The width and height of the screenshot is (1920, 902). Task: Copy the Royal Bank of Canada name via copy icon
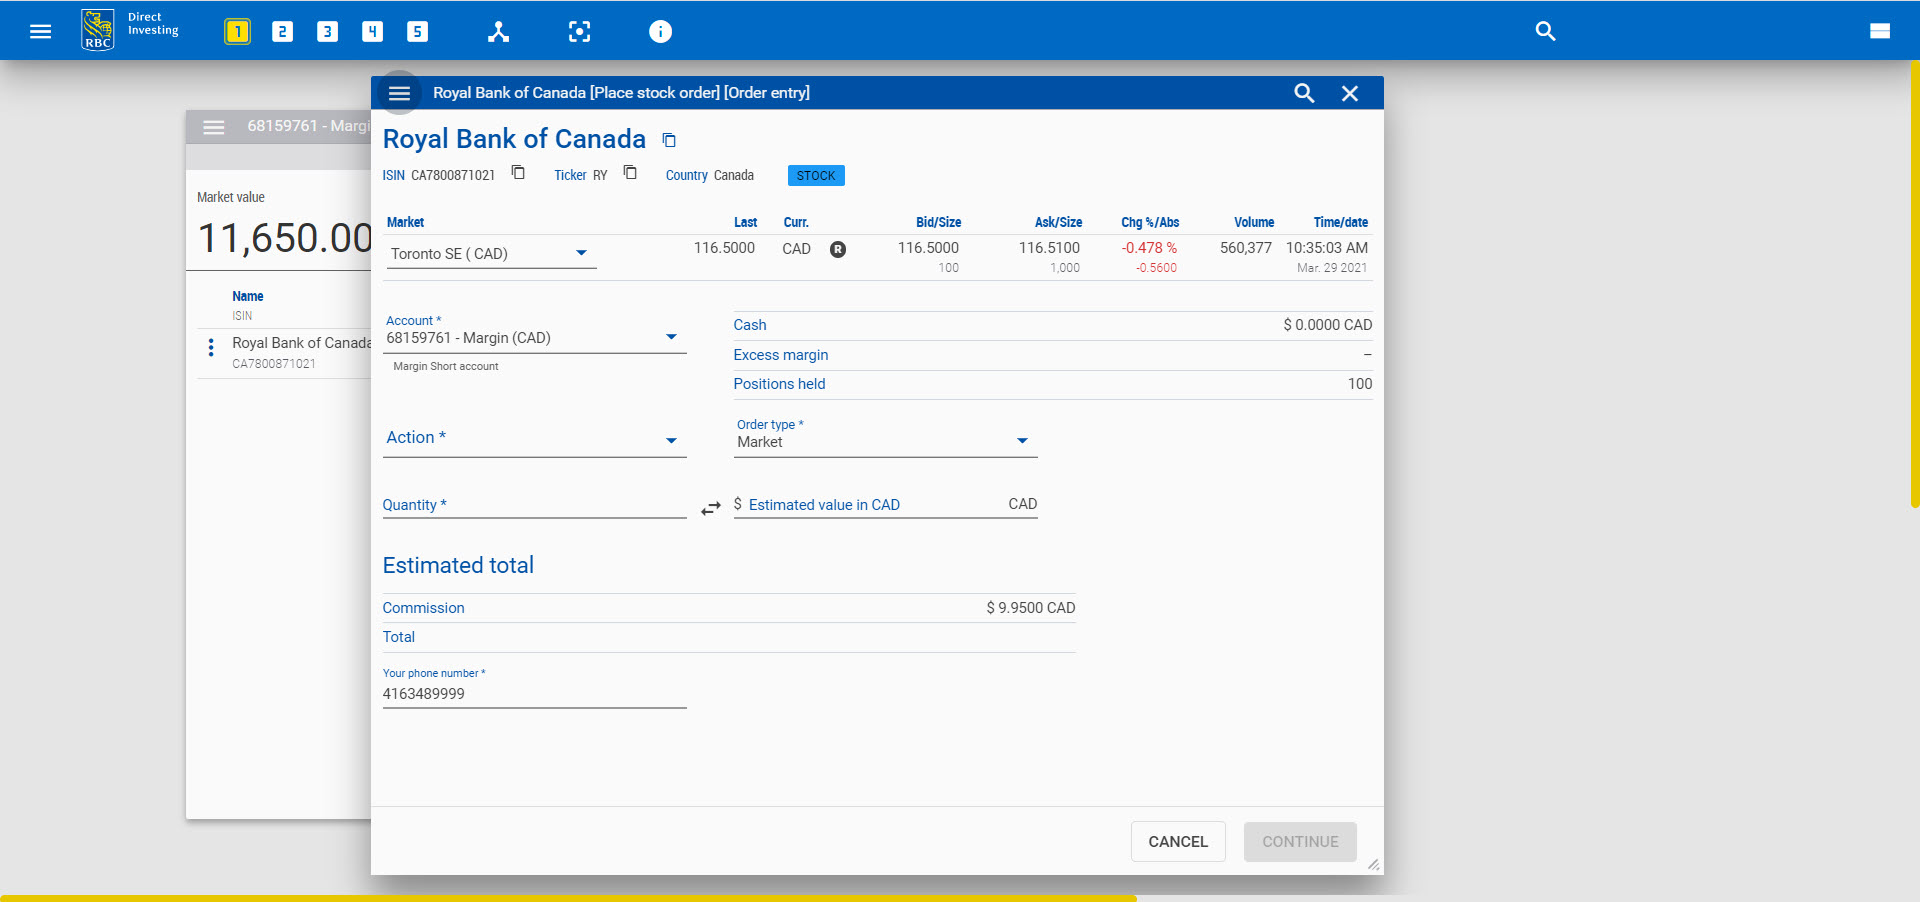coord(668,139)
